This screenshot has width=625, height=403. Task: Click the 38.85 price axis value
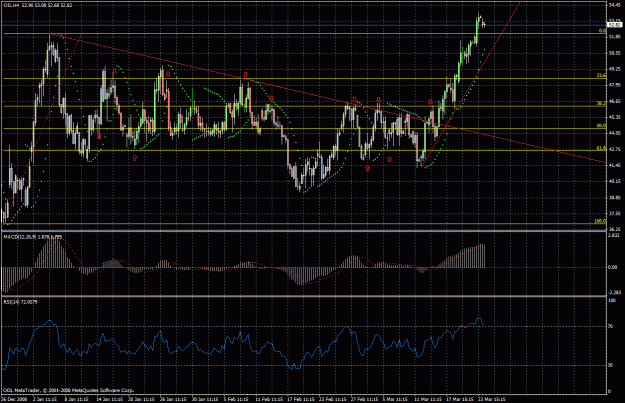click(x=614, y=197)
